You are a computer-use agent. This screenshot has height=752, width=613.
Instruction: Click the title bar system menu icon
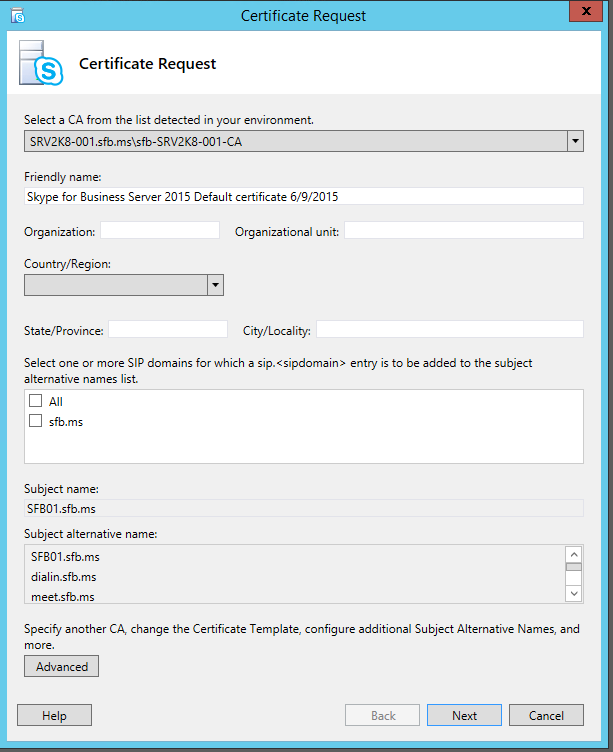pos(16,15)
